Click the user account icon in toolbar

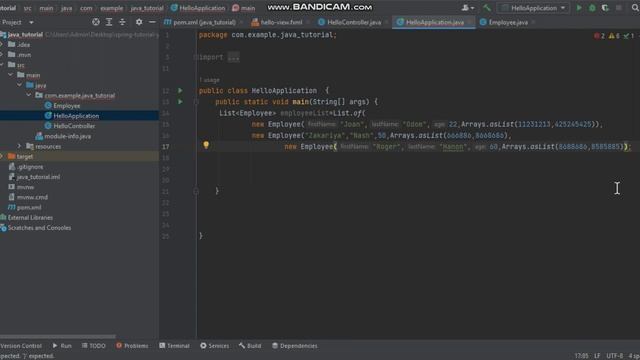[468, 8]
